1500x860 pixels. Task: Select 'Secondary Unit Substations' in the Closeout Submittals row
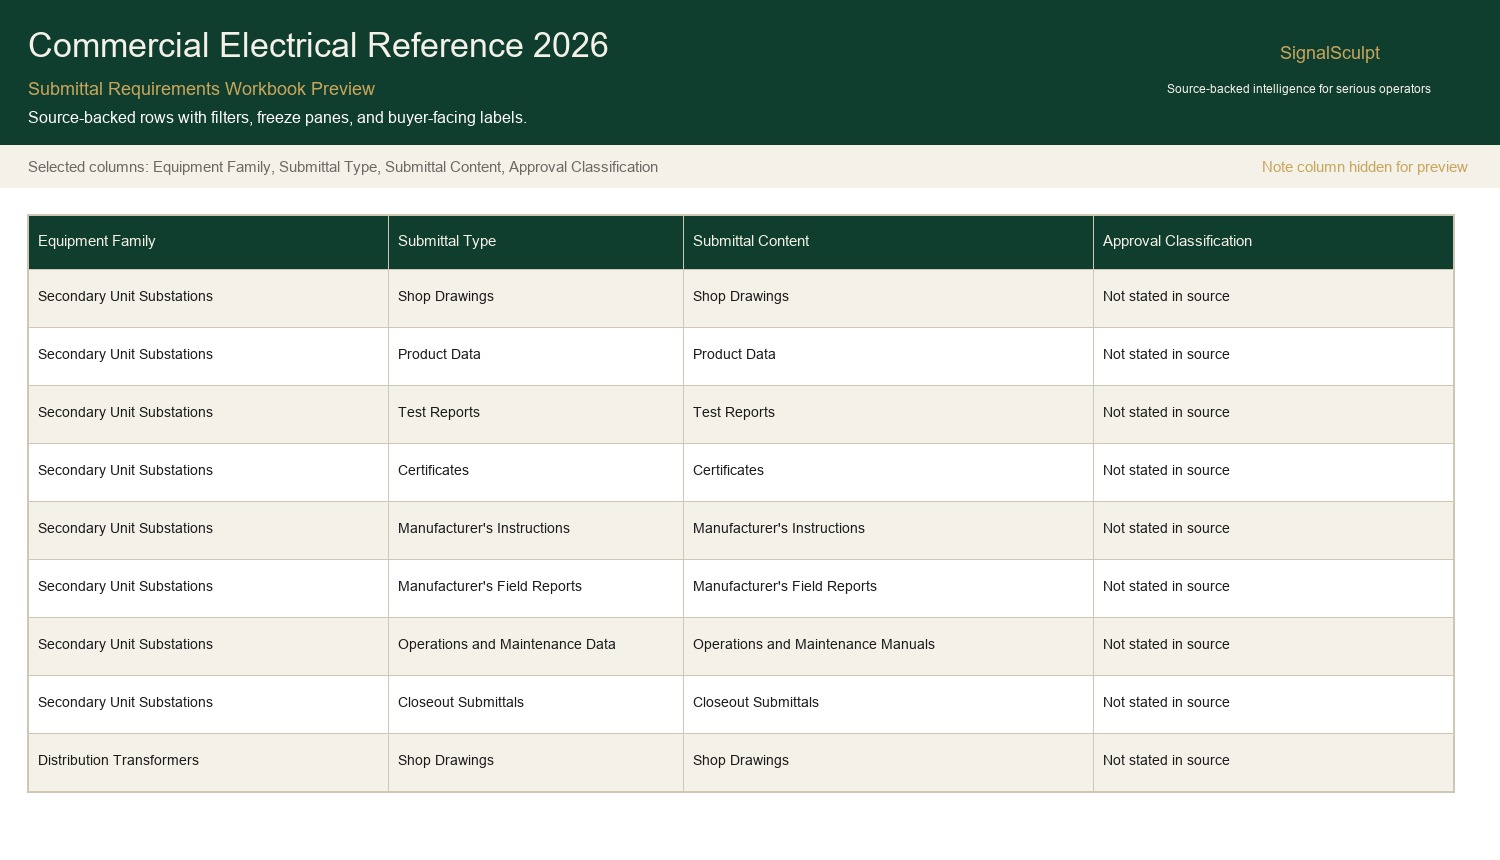(208, 704)
